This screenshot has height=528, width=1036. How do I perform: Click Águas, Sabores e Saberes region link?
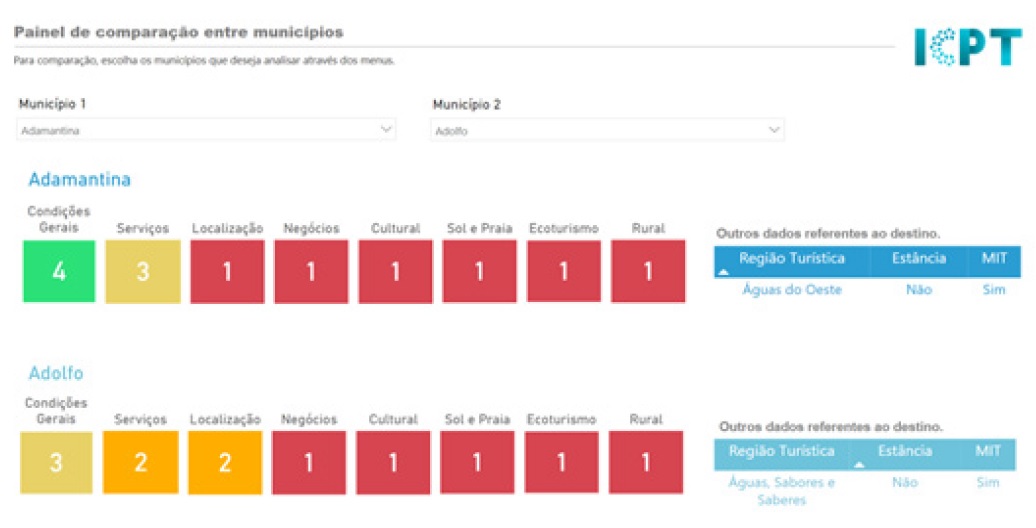coord(781,490)
